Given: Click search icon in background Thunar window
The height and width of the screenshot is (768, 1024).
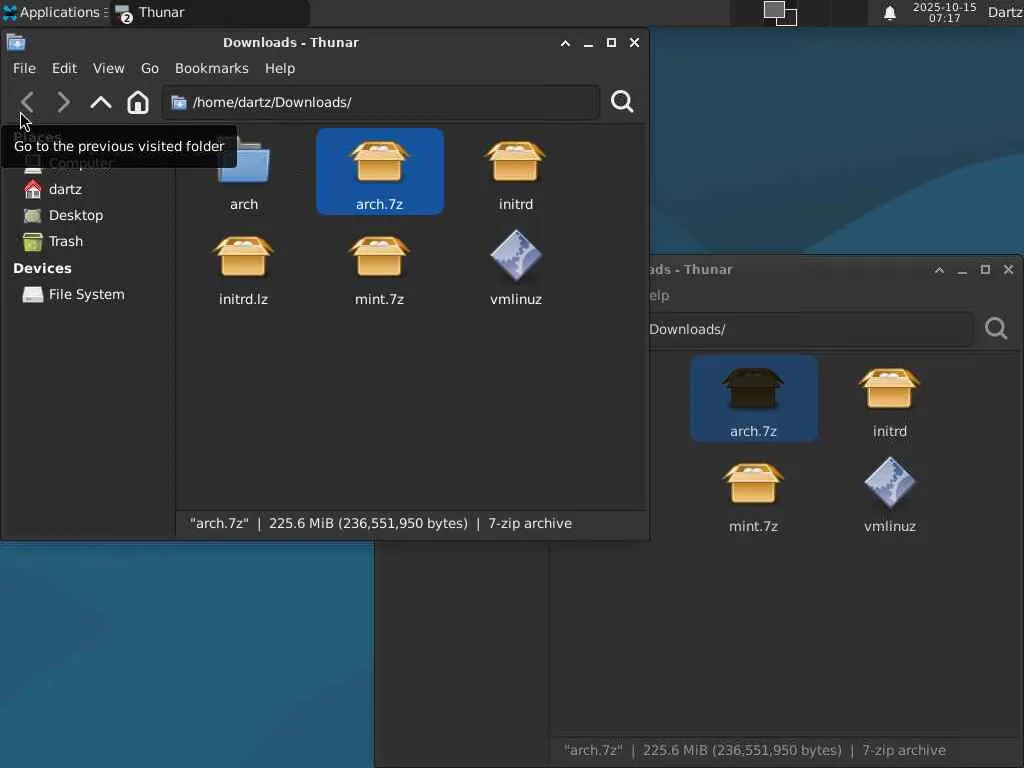Looking at the screenshot, I should pos(996,328).
